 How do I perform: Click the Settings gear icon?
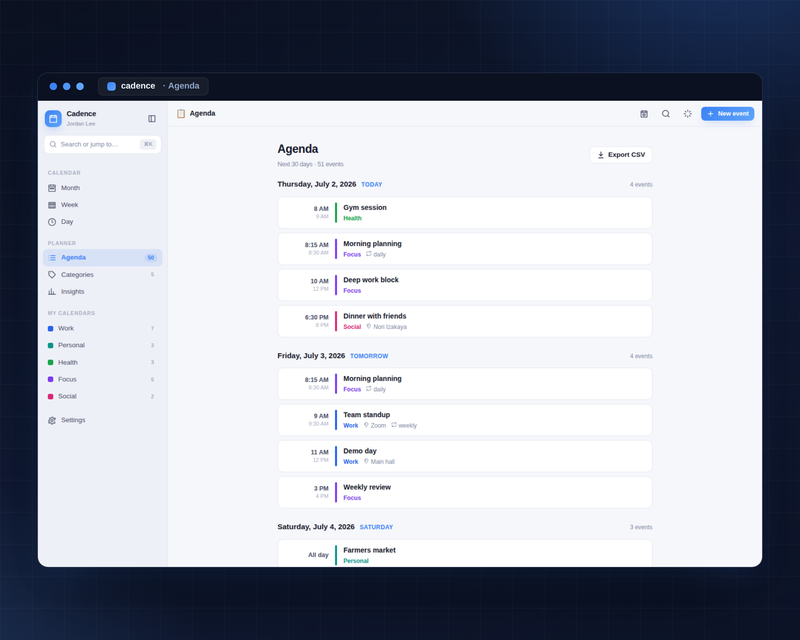pos(52,421)
